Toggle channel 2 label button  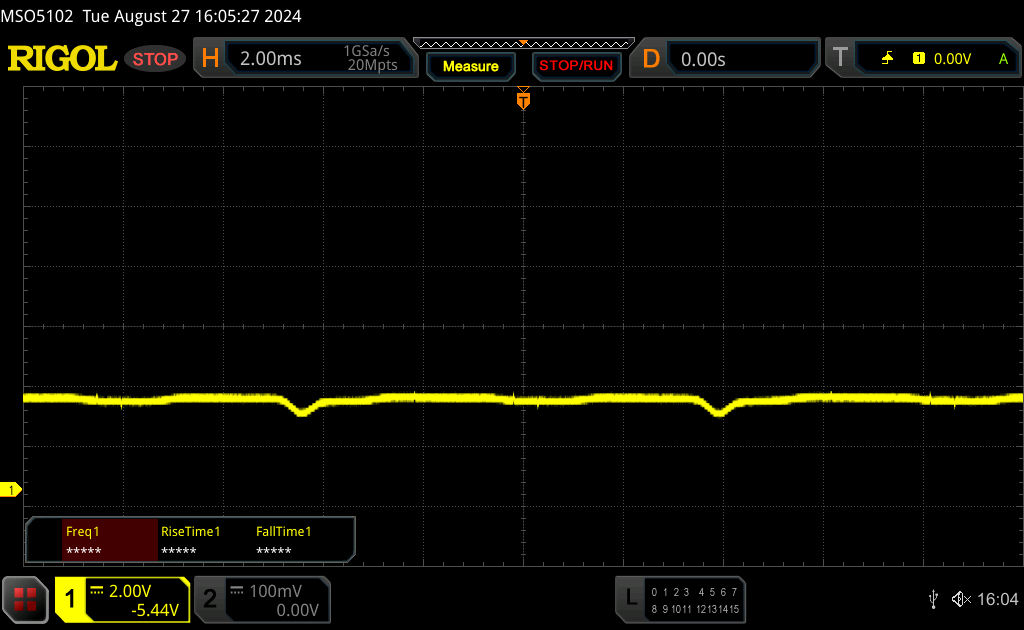tap(210, 599)
